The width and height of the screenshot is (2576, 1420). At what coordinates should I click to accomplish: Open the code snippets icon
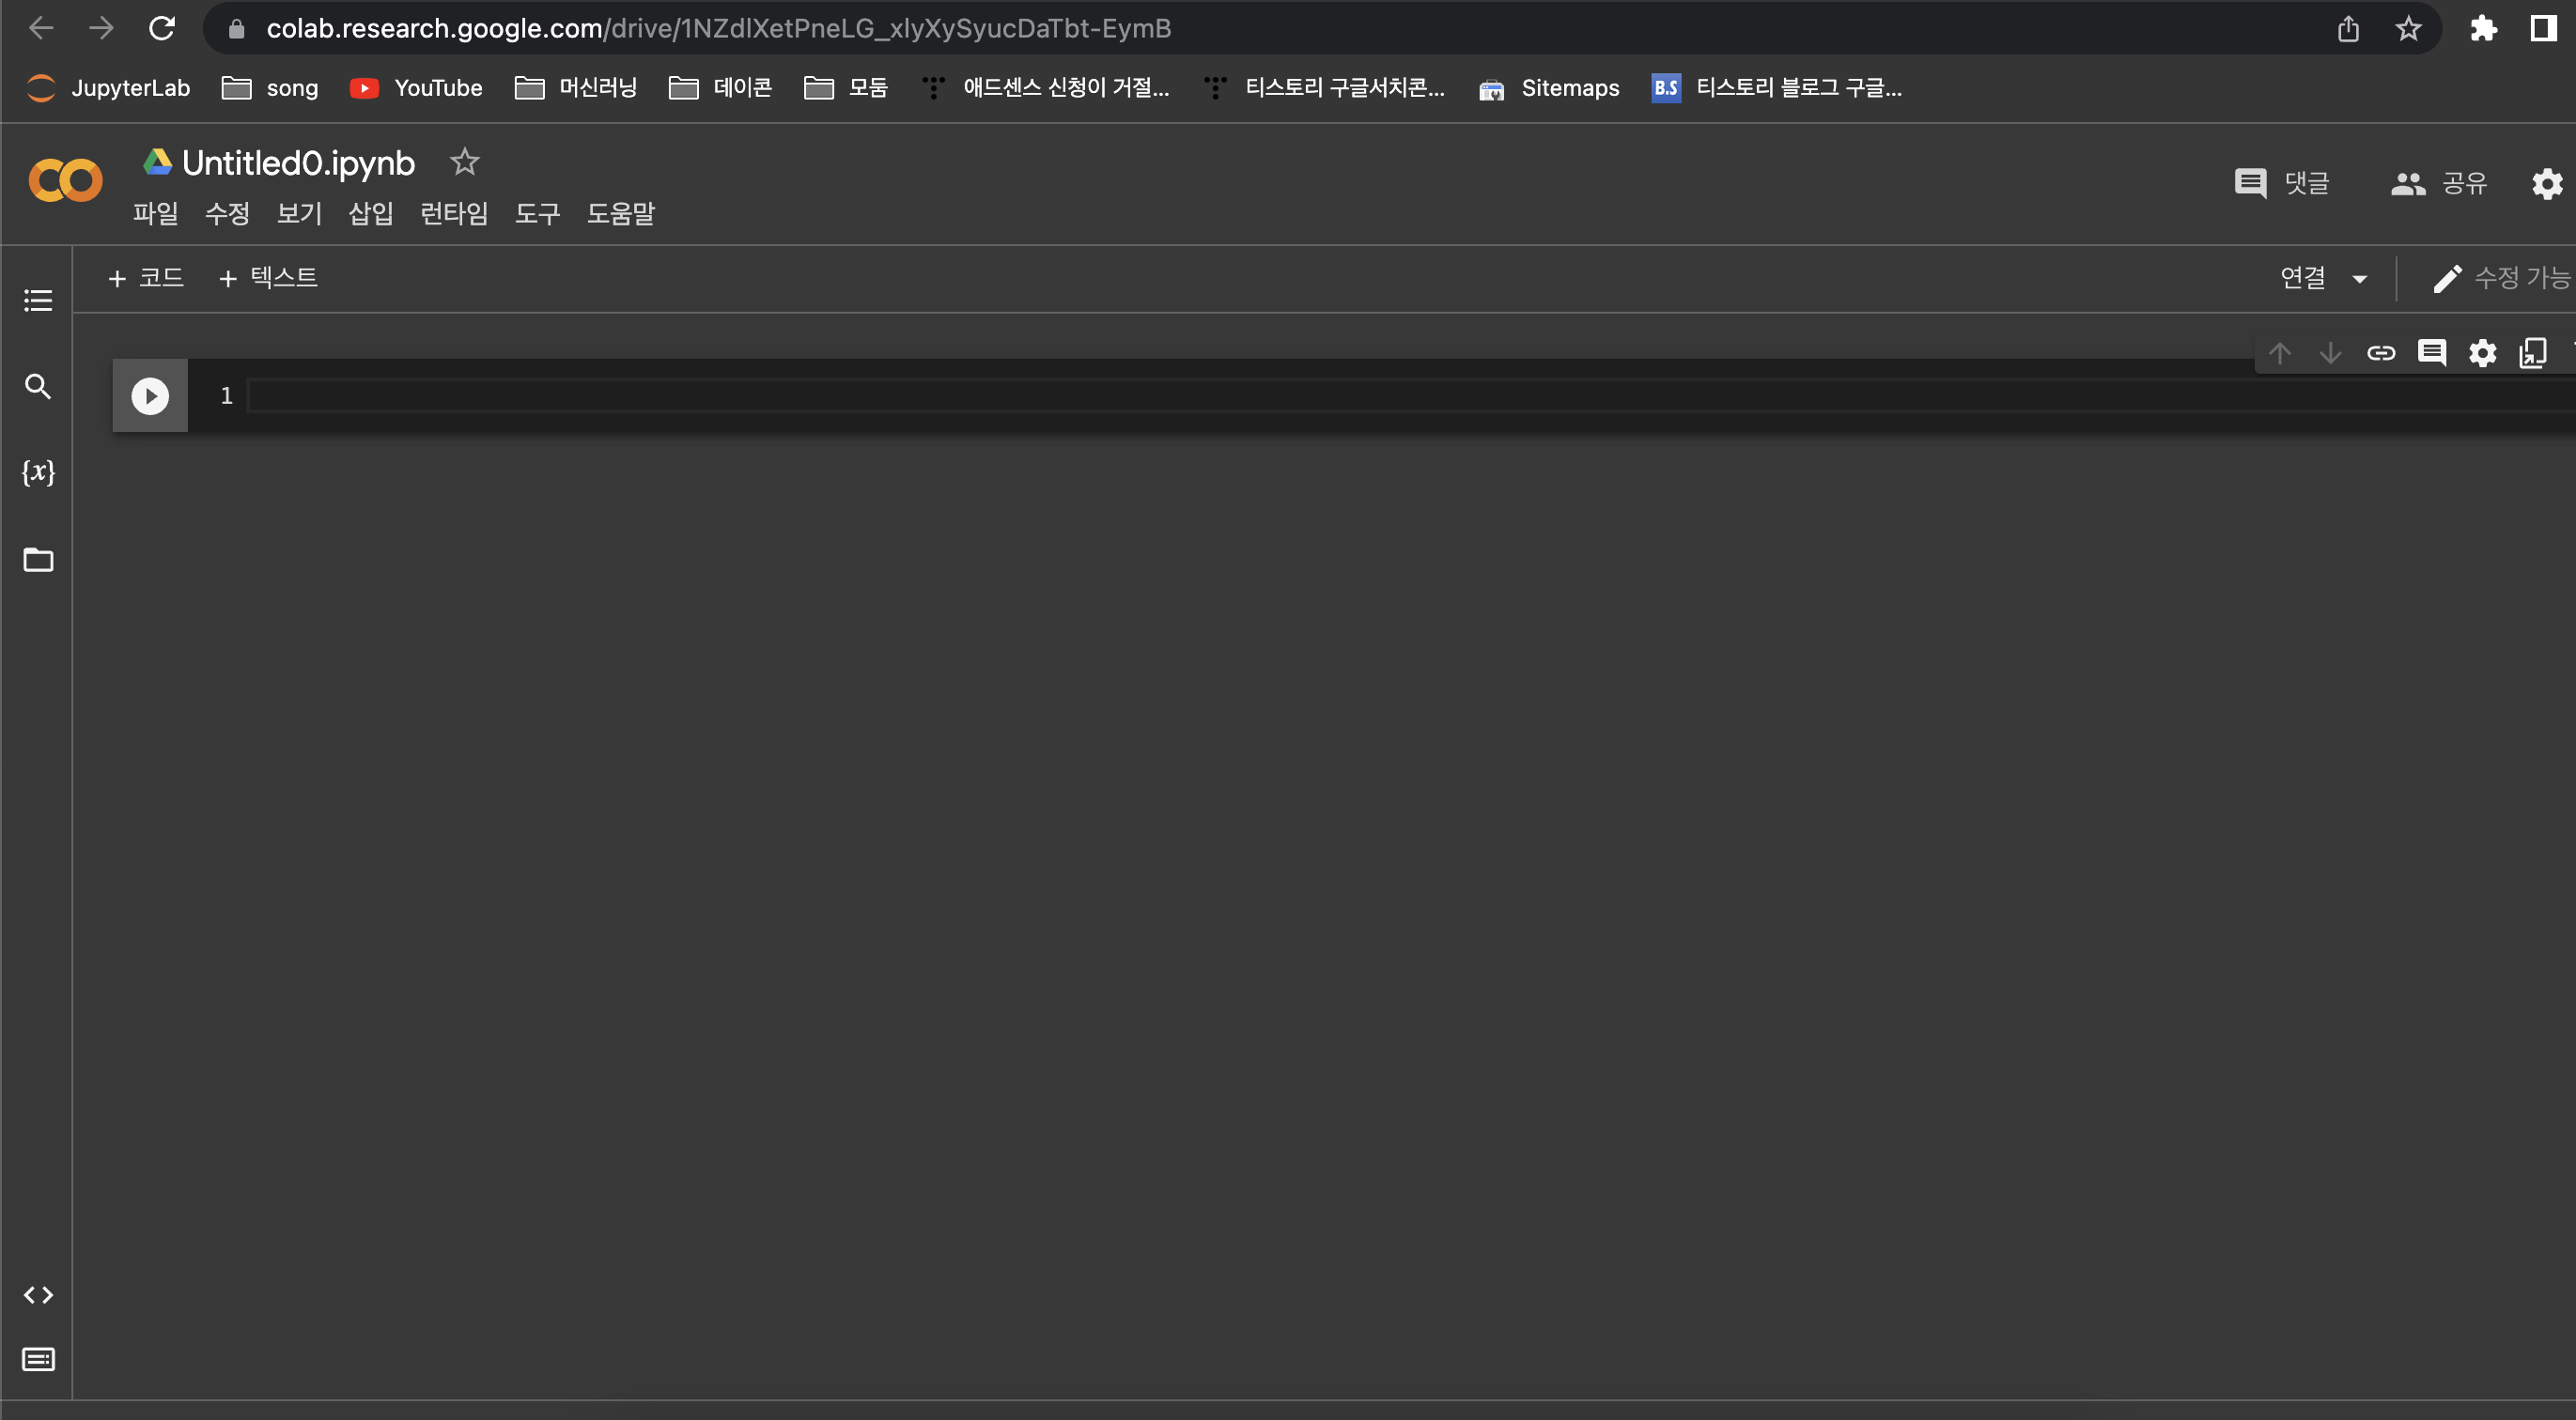click(38, 1295)
